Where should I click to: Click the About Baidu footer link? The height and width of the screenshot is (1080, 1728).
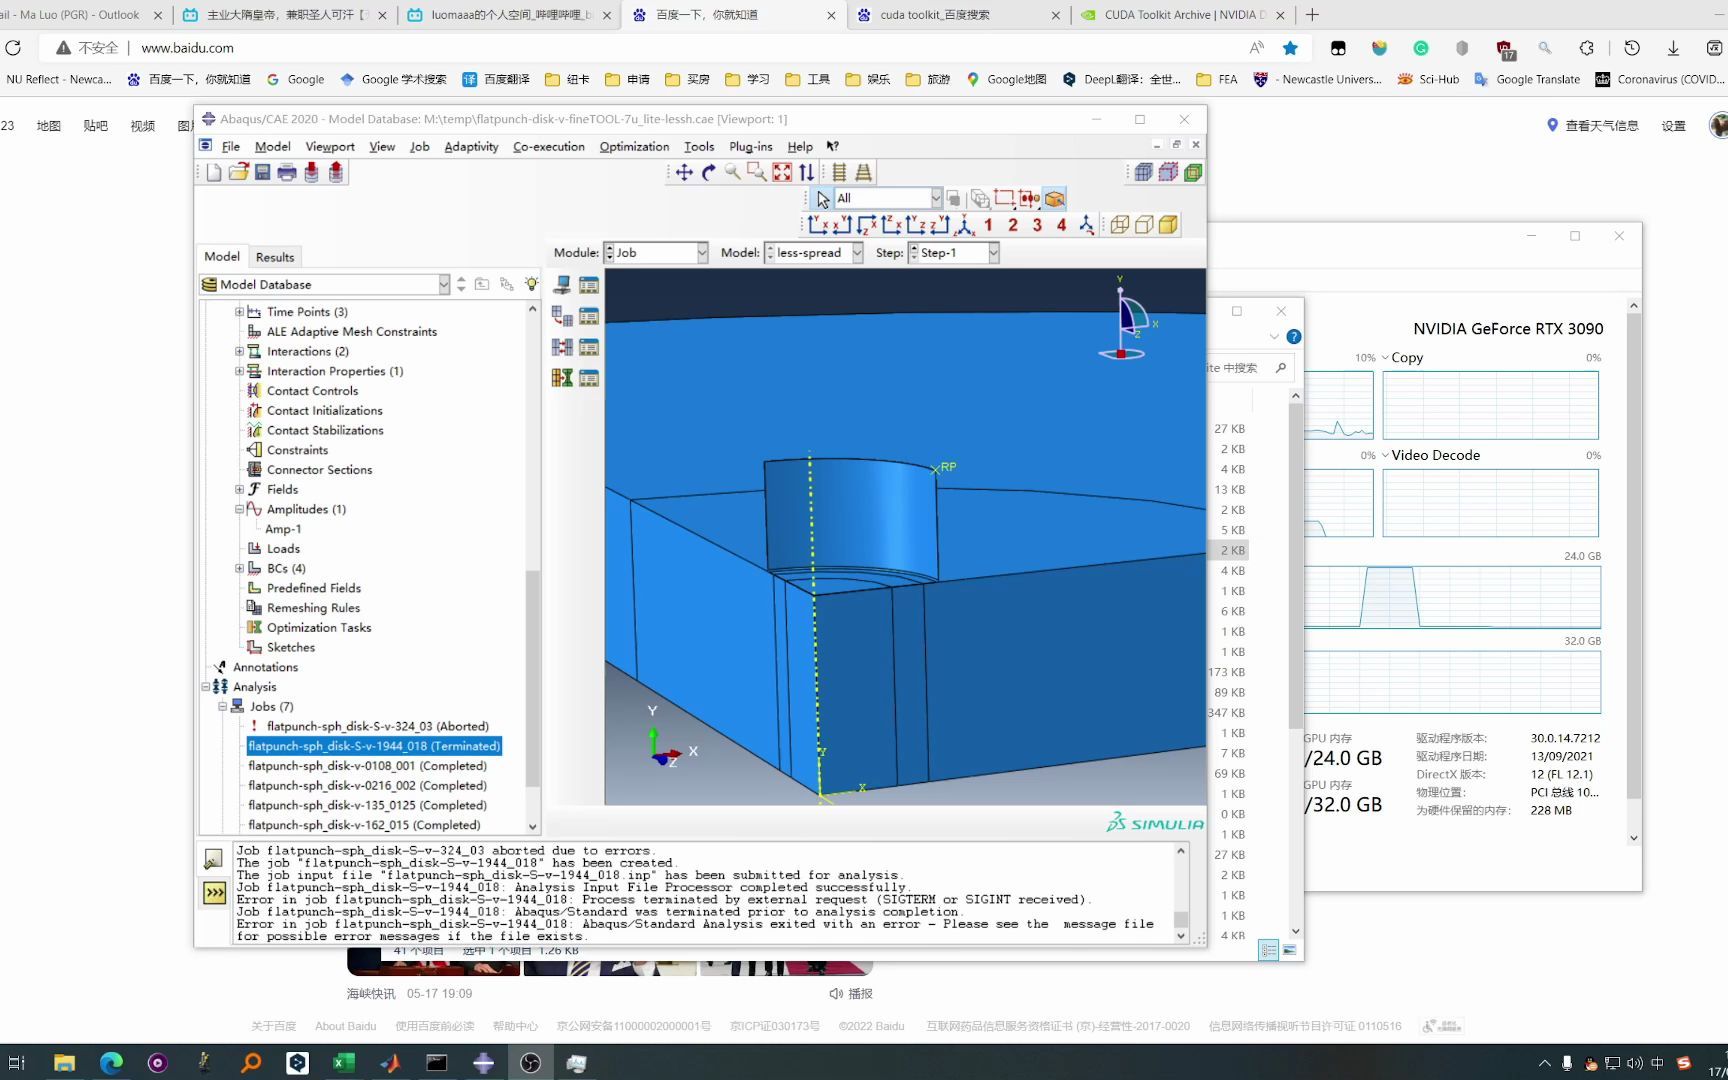coord(346,1026)
